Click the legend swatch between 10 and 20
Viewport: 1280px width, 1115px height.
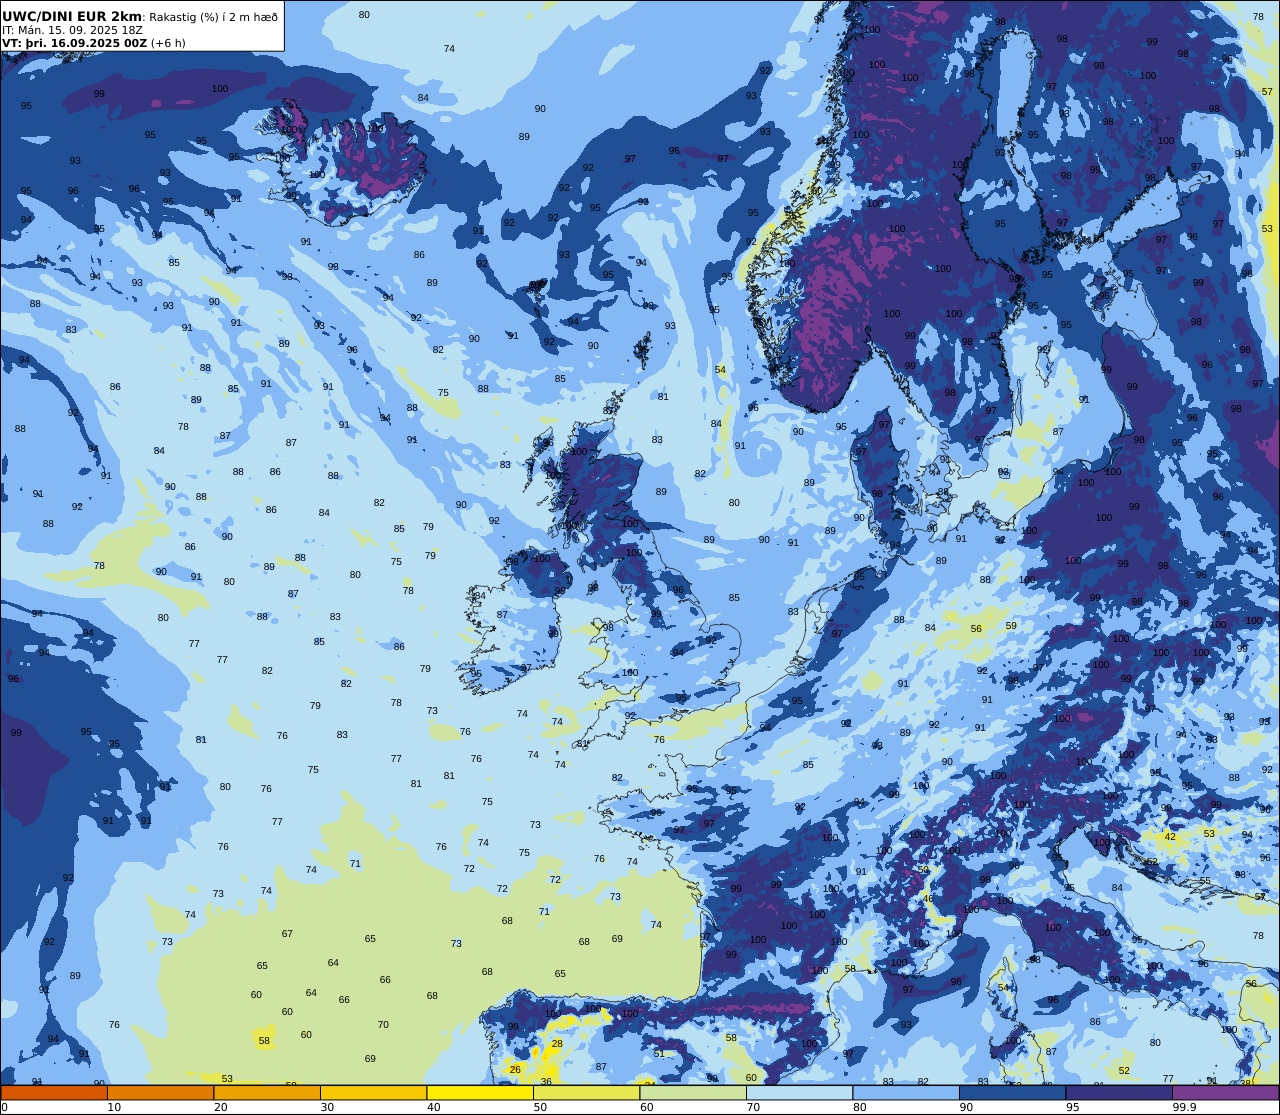coord(160,1093)
